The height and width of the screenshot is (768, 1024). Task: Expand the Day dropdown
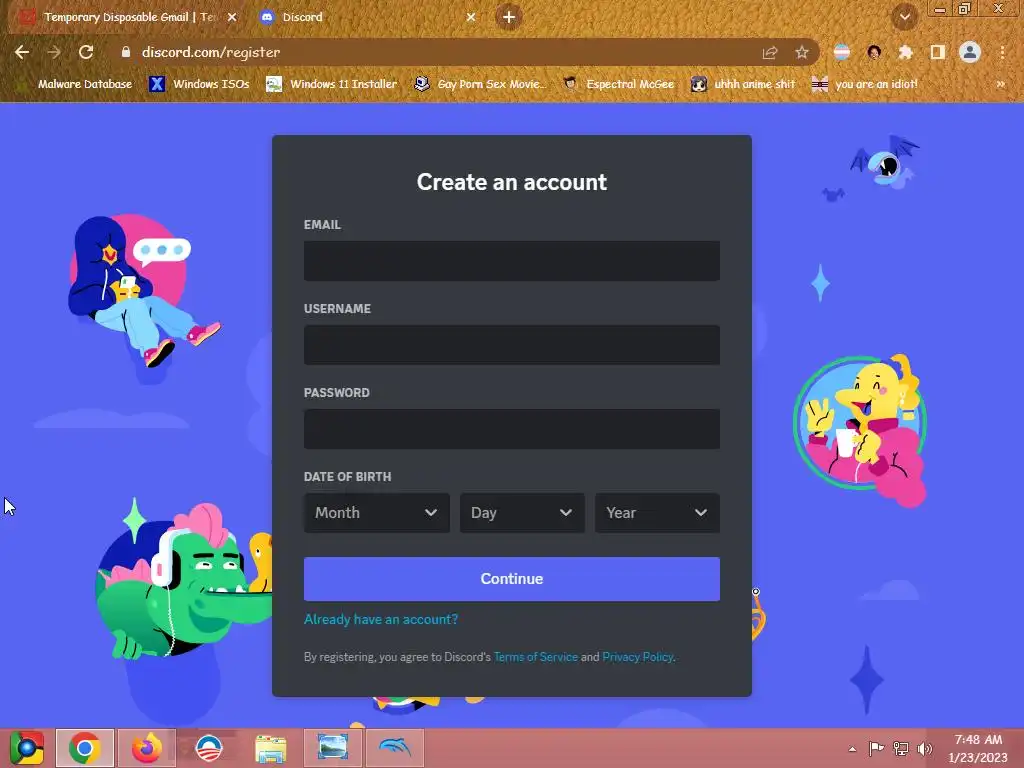click(522, 513)
